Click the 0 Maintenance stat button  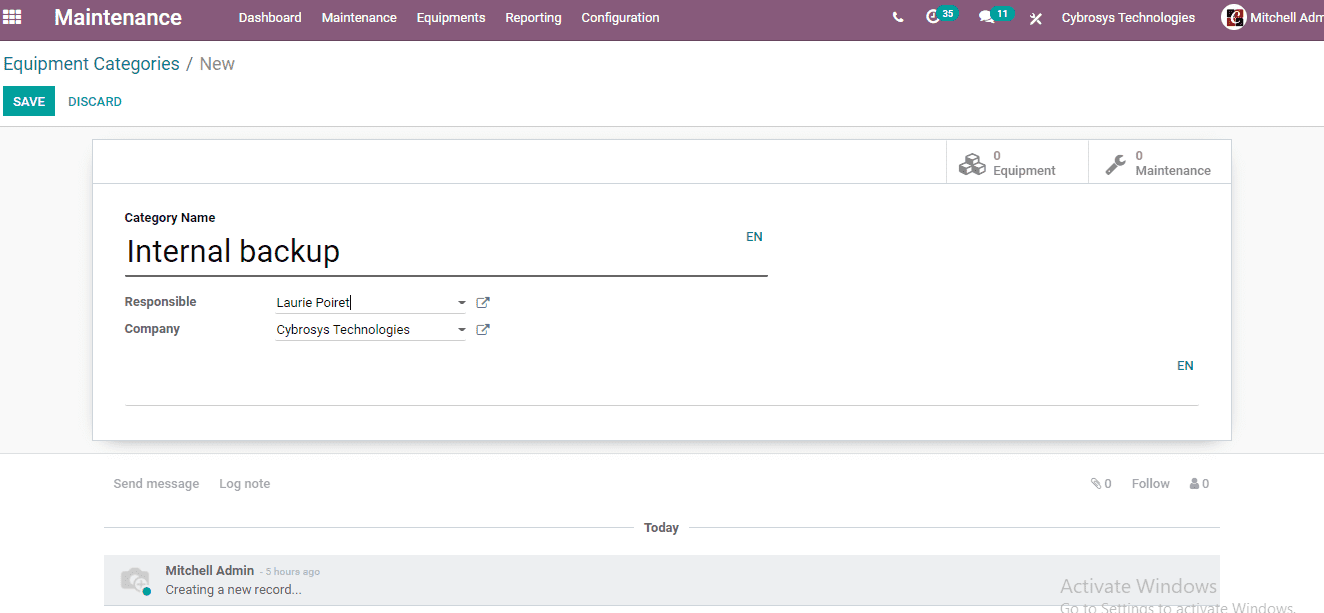[1160, 162]
